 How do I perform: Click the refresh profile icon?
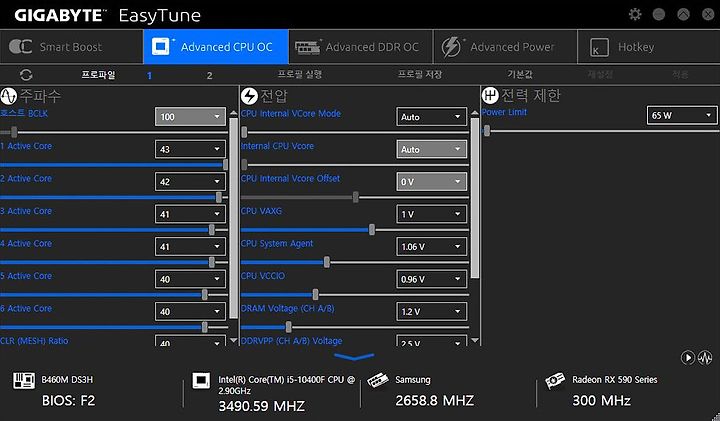(26, 75)
